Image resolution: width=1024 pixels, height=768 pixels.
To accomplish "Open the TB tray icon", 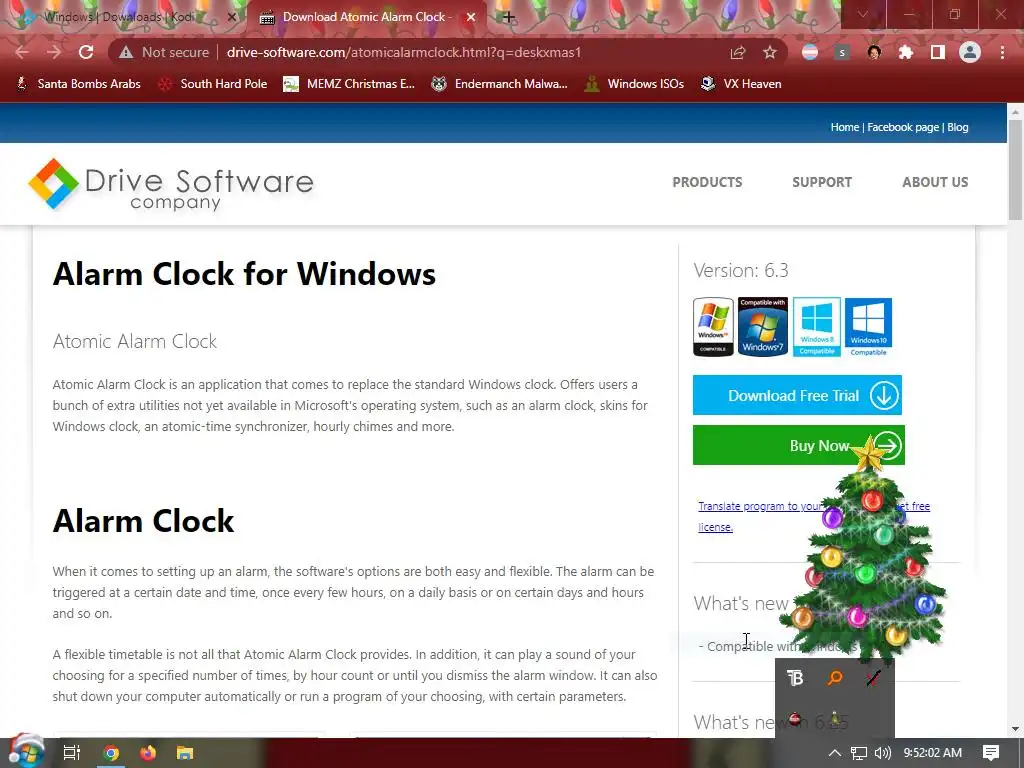I will (795, 678).
